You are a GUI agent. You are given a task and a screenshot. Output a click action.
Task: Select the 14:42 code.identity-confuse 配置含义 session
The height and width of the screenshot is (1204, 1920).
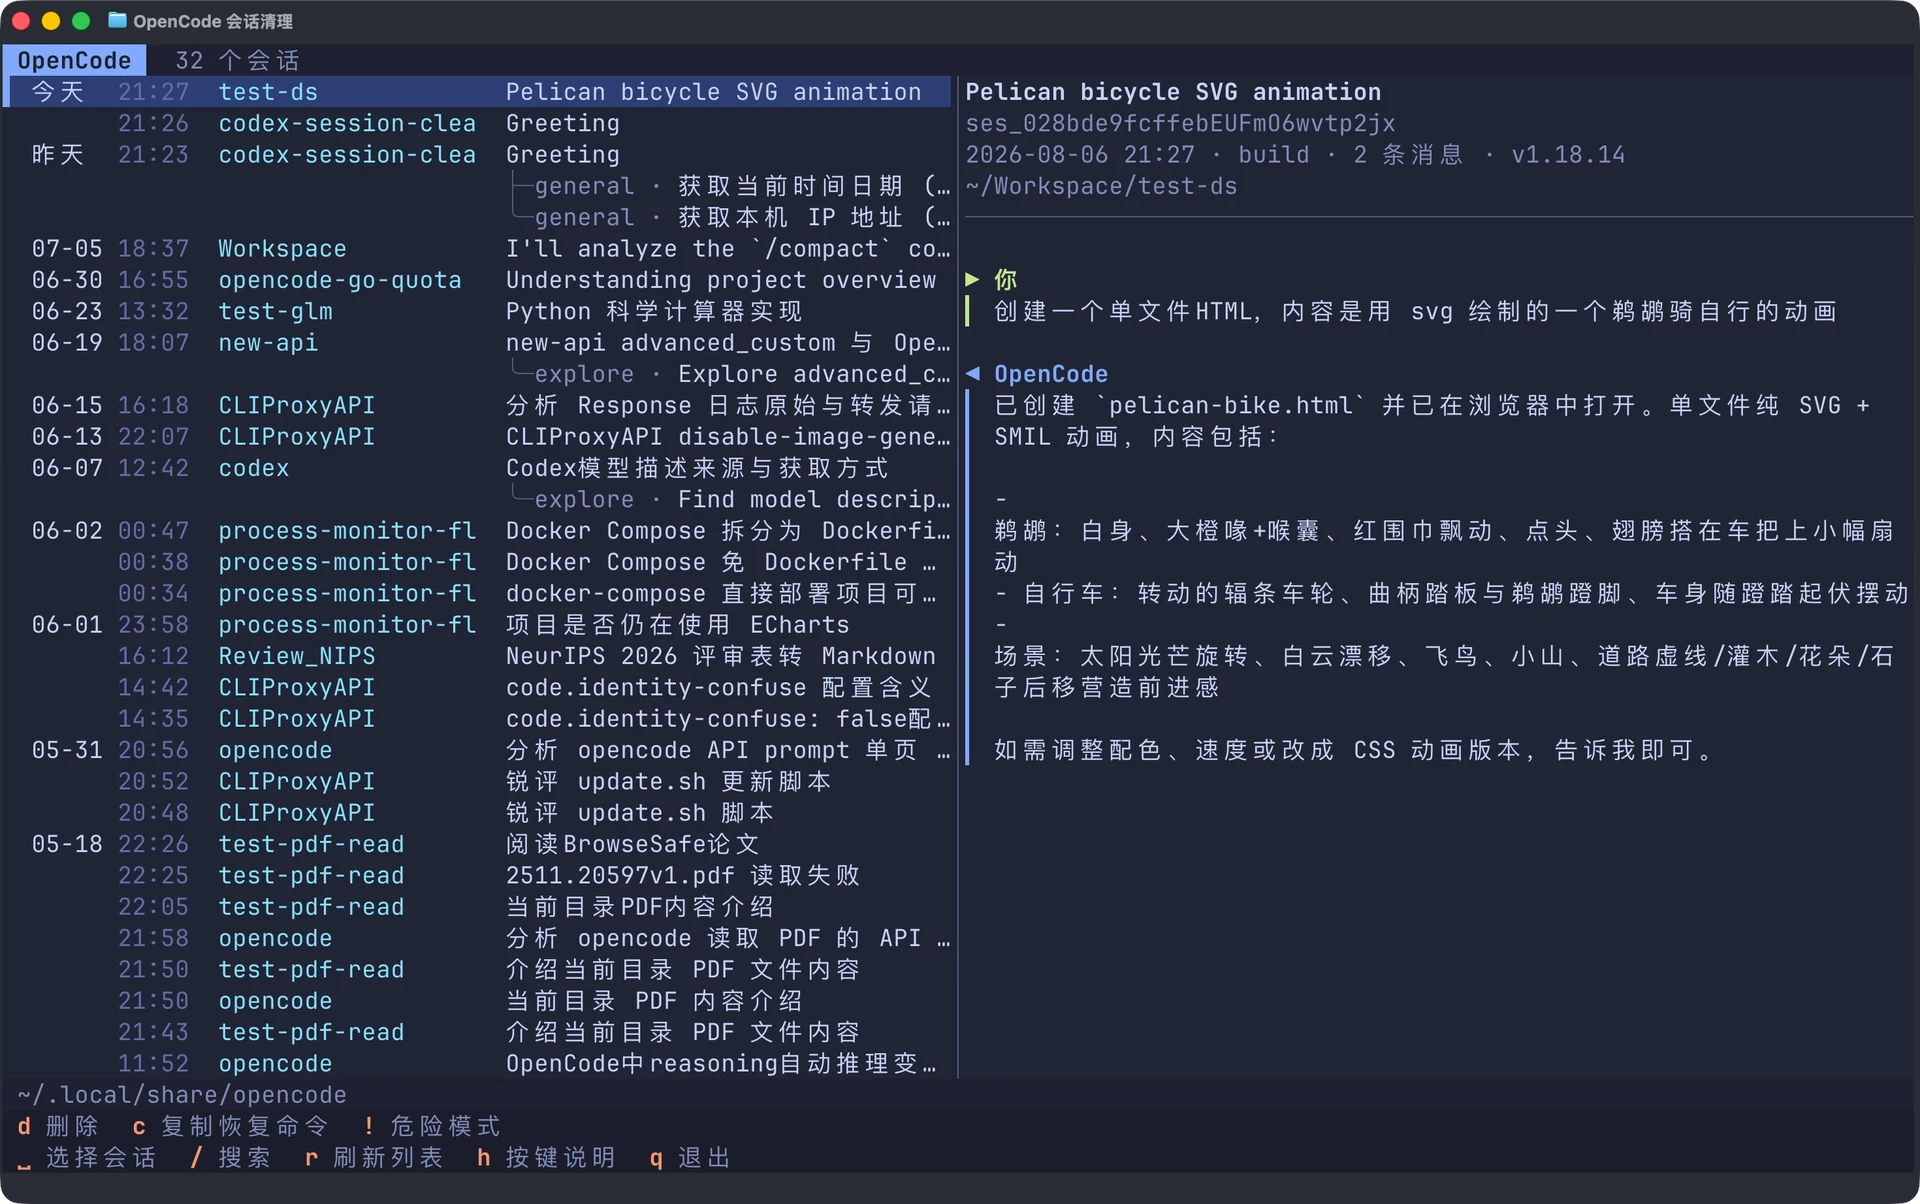coord(479,687)
